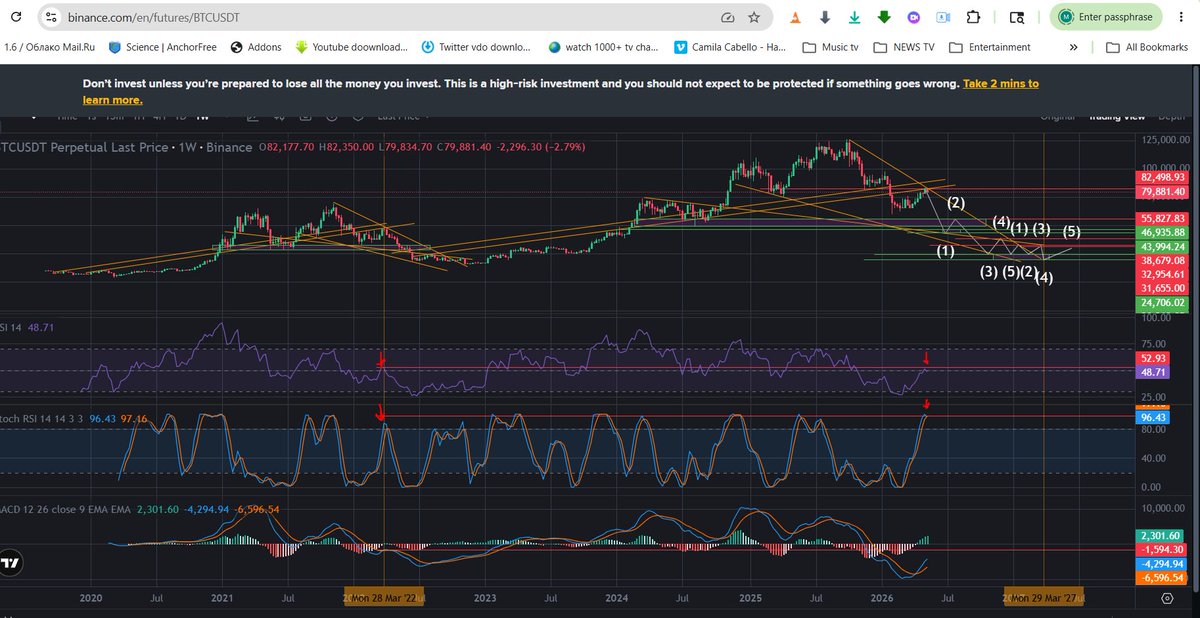
Task: Click the Mon 29 Mar '27 date label
Action: pos(1044,598)
